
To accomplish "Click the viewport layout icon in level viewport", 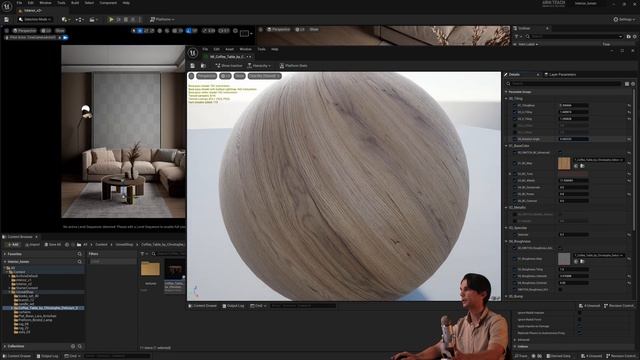I will click(x=245, y=33).
